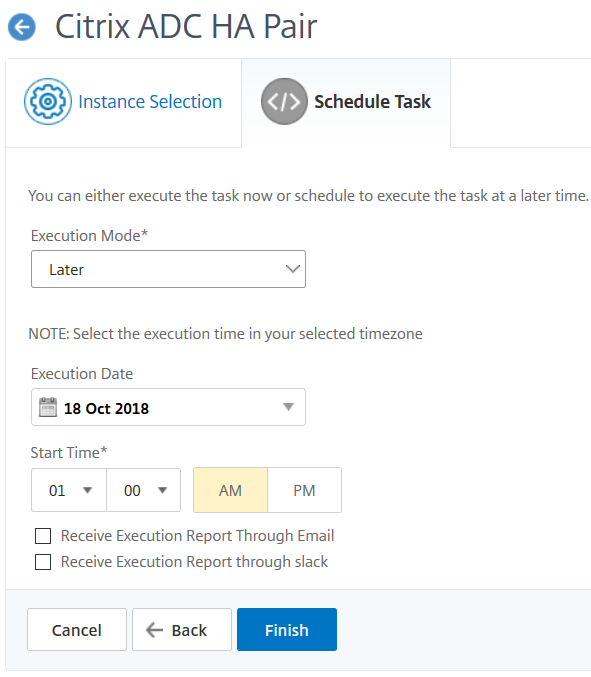Select the Schedule Task tab

(346, 103)
